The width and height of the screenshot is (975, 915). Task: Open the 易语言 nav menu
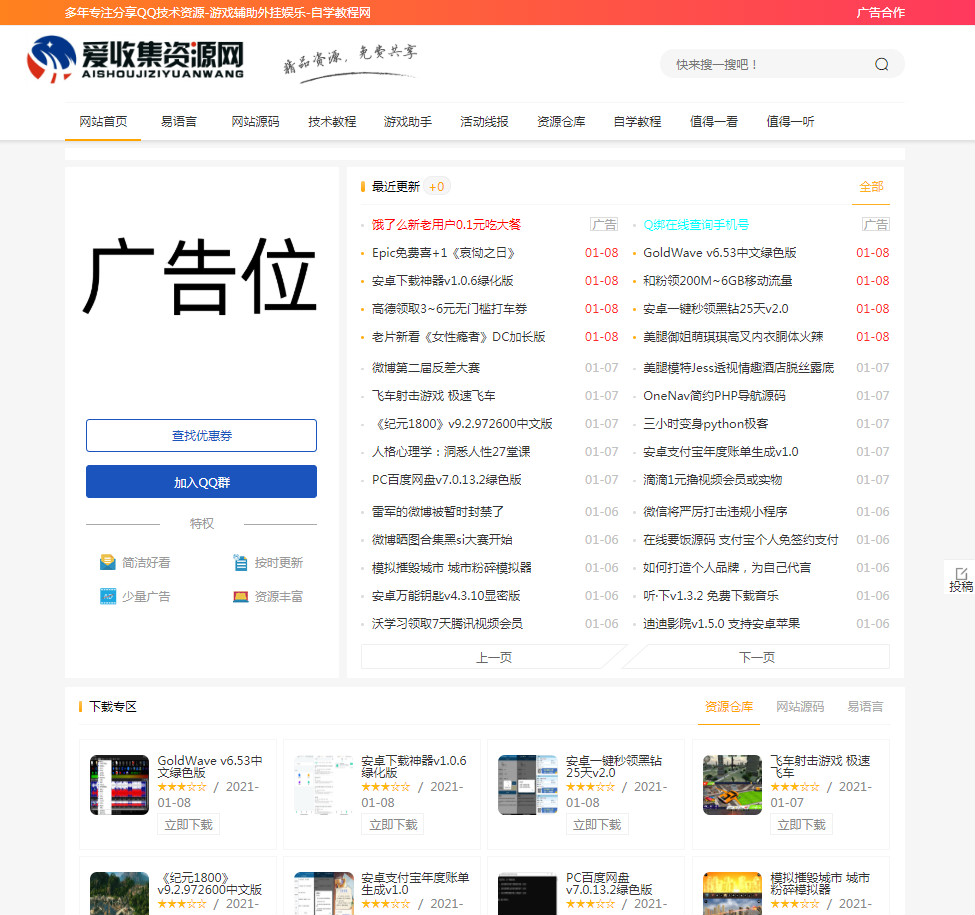[179, 121]
